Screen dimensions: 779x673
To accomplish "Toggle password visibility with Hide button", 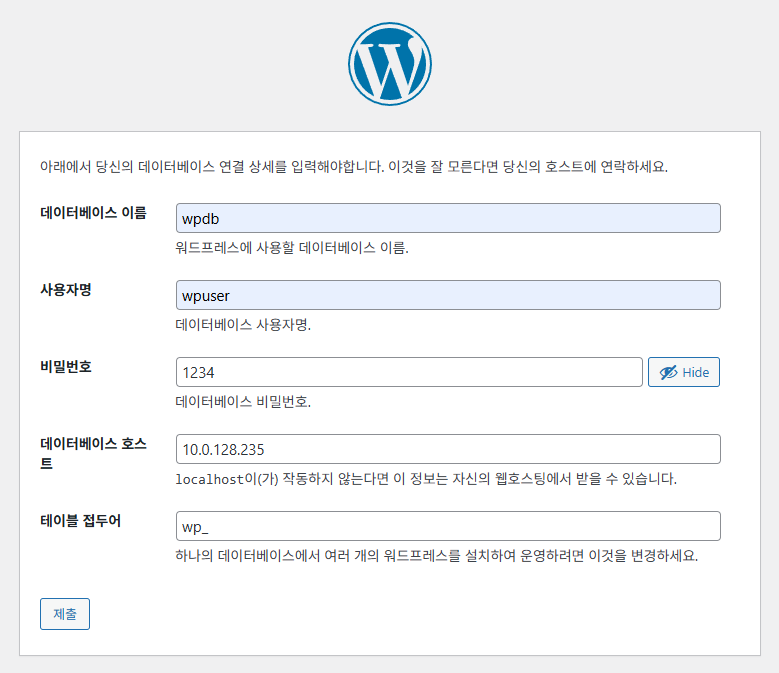I will 684,372.
